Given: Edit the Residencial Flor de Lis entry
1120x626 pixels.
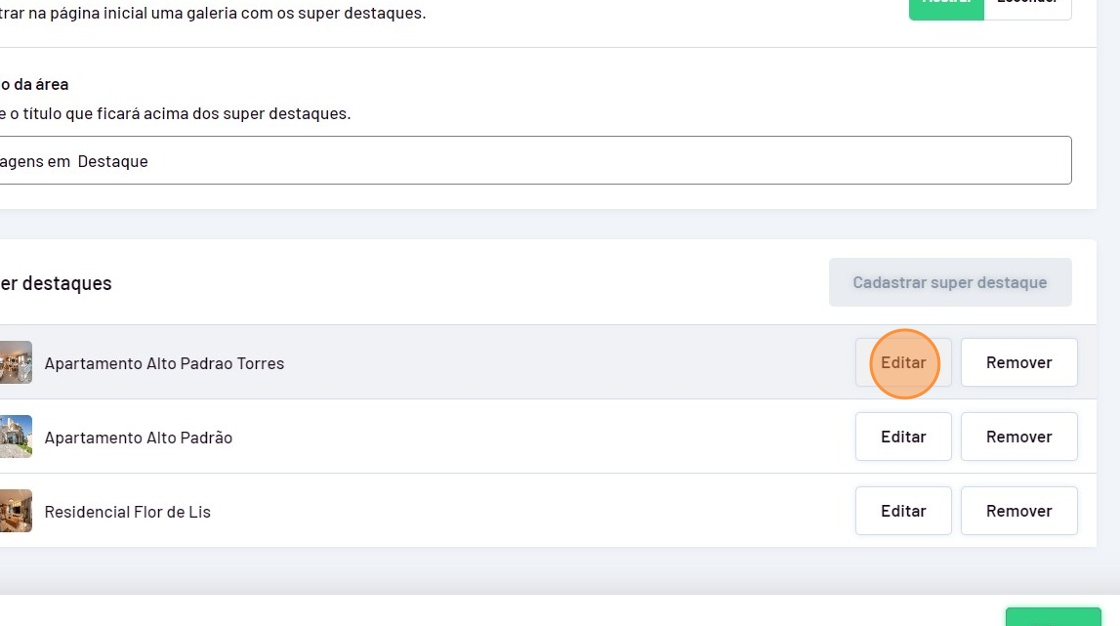Looking at the screenshot, I should tap(903, 510).
